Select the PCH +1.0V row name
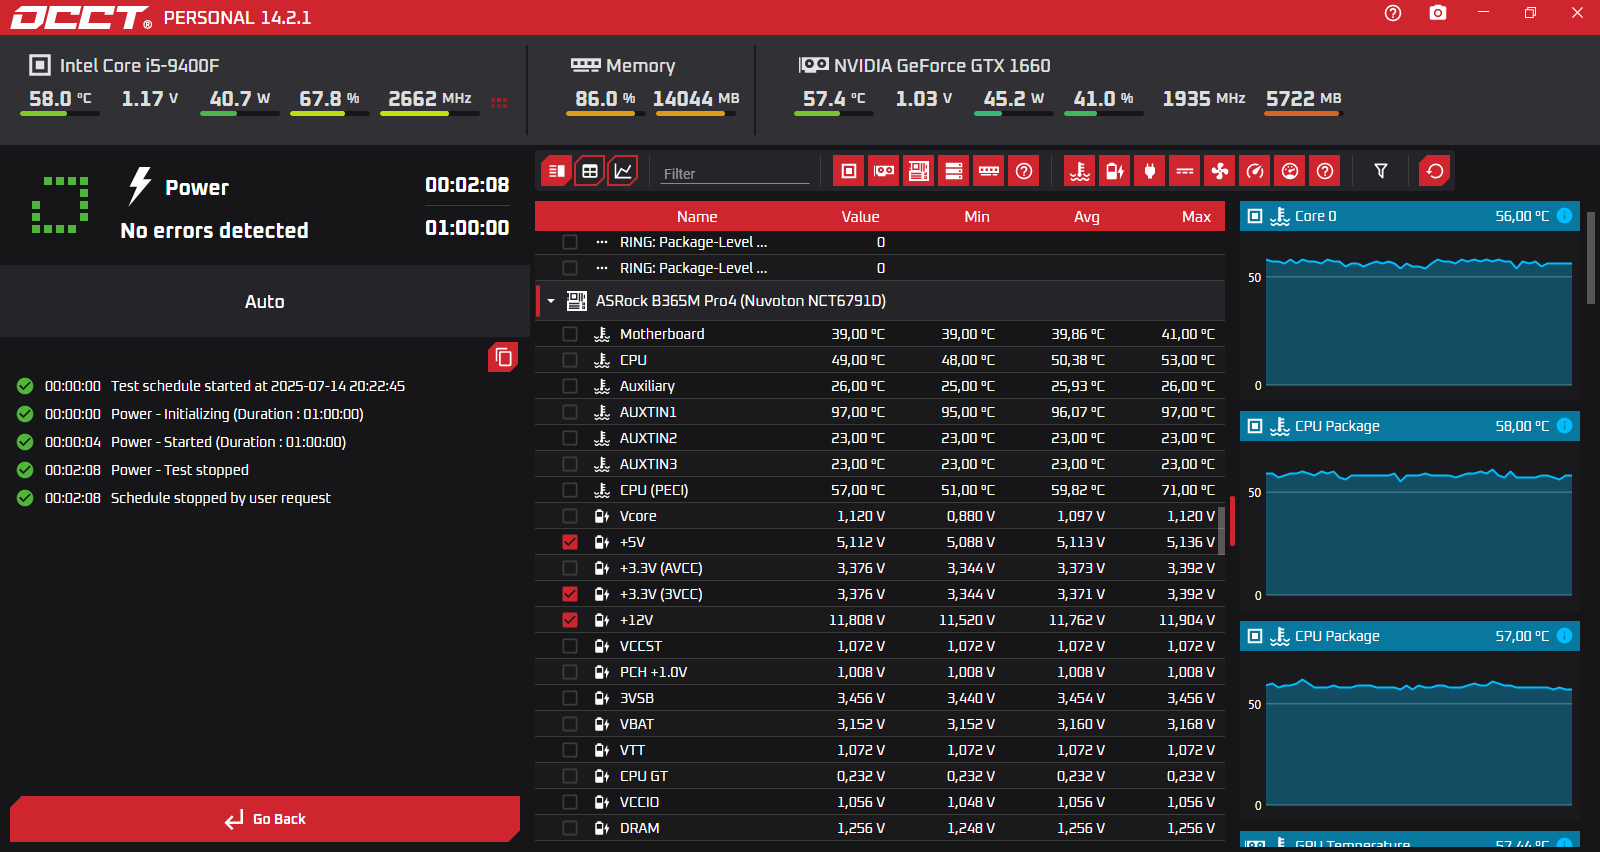 point(653,672)
